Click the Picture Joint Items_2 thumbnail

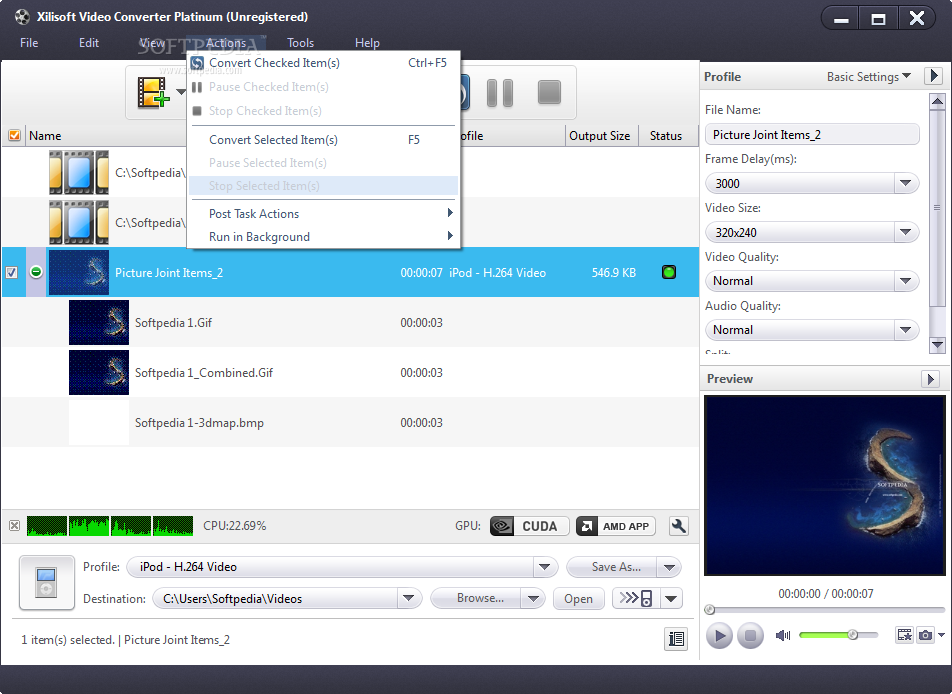click(79, 273)
